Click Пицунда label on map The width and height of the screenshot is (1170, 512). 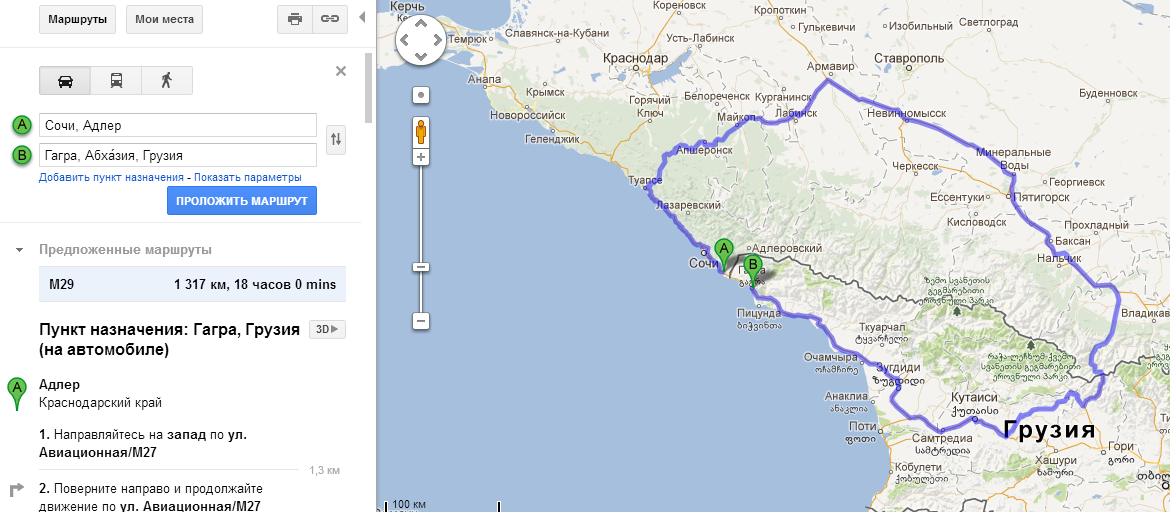tap(758, 313)
